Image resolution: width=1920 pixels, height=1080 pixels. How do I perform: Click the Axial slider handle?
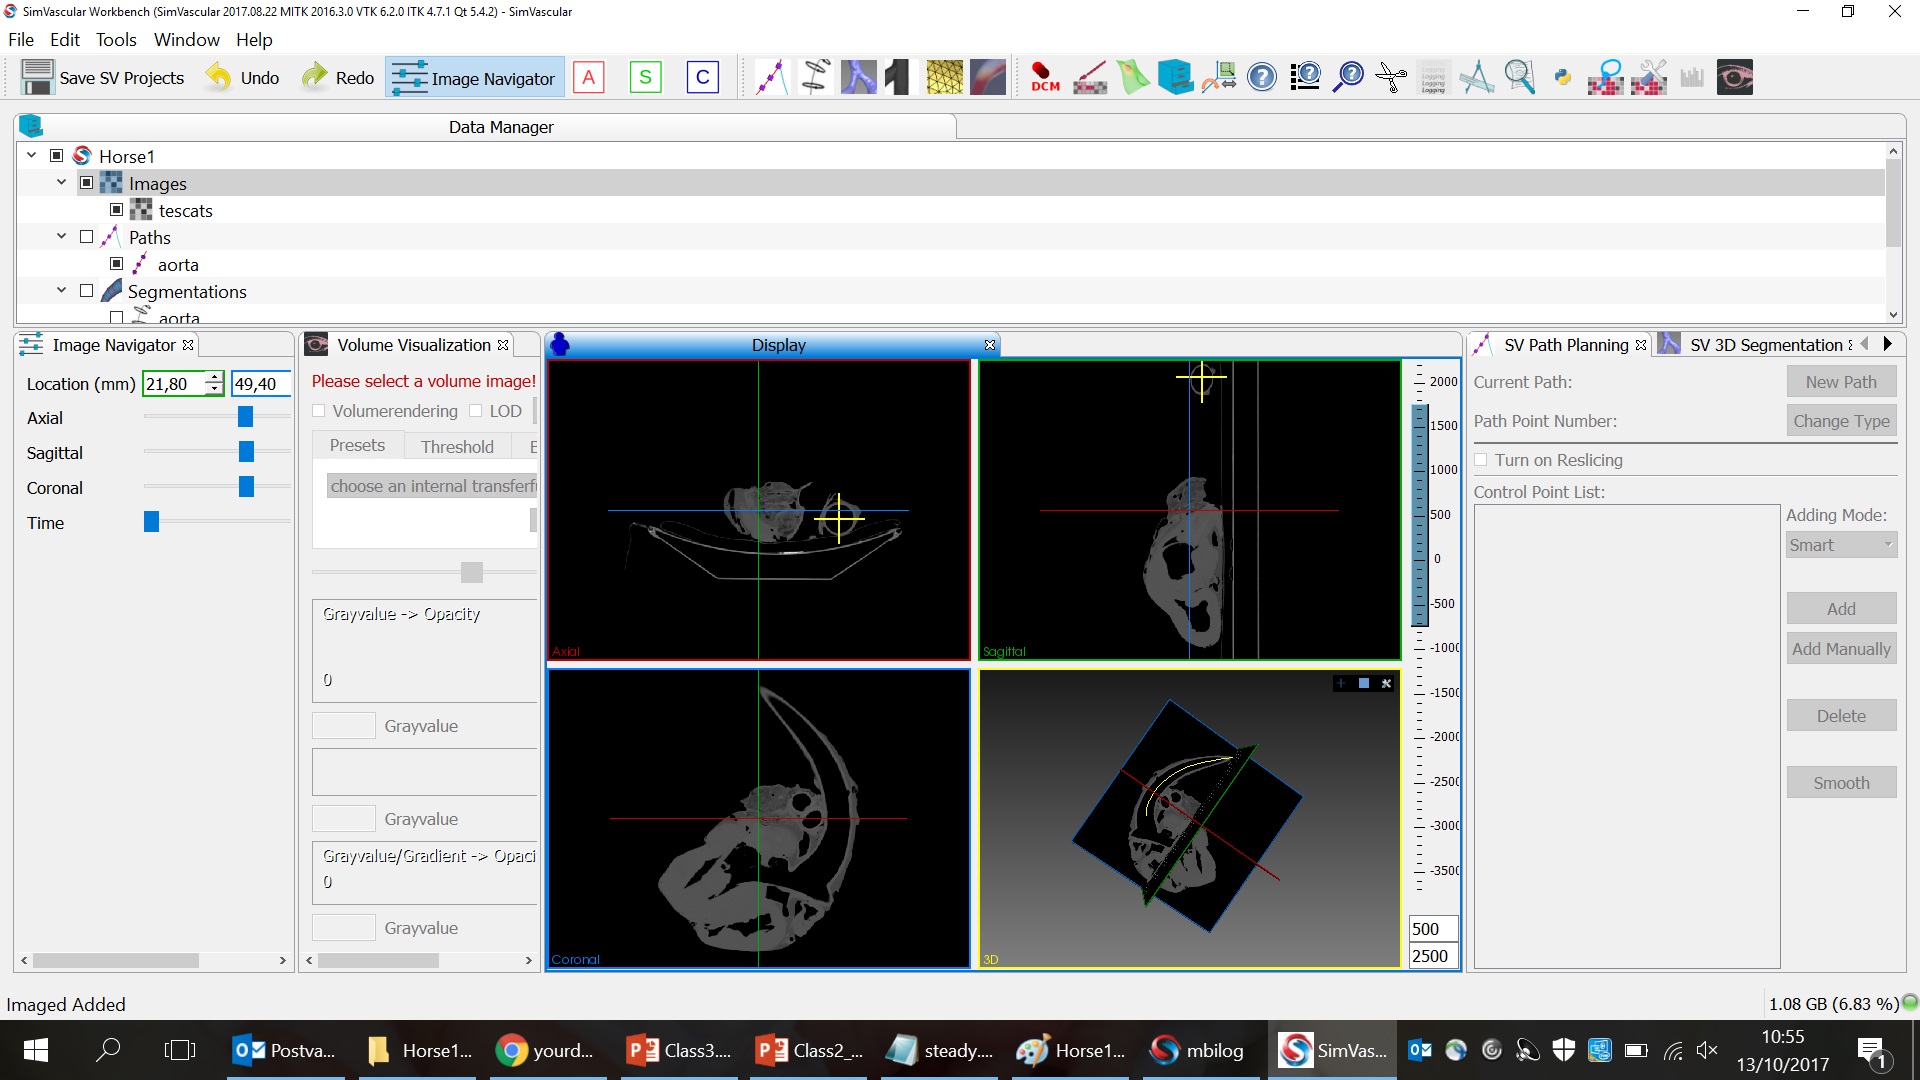click(x=246, y=417)
